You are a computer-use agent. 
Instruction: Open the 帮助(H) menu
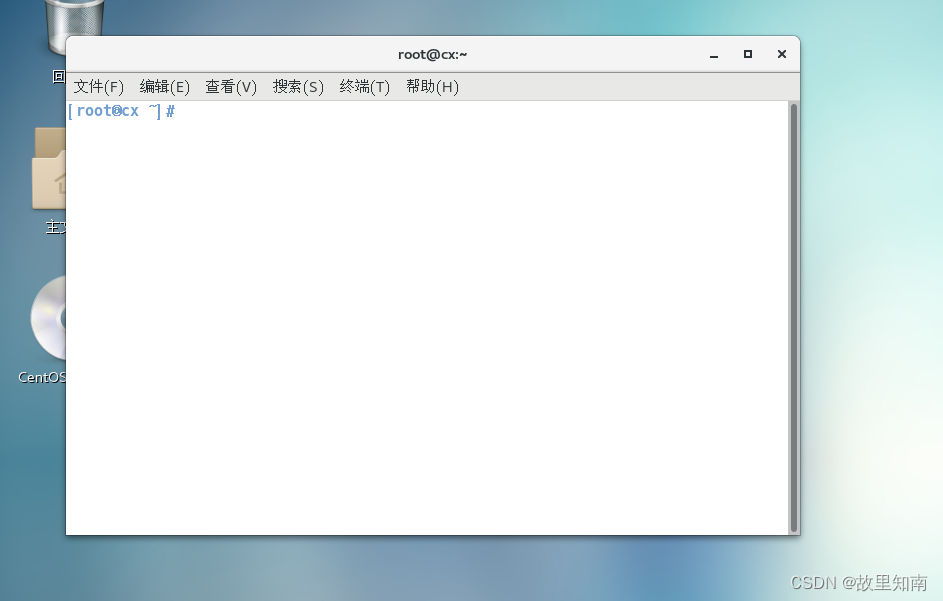point(432,87)
